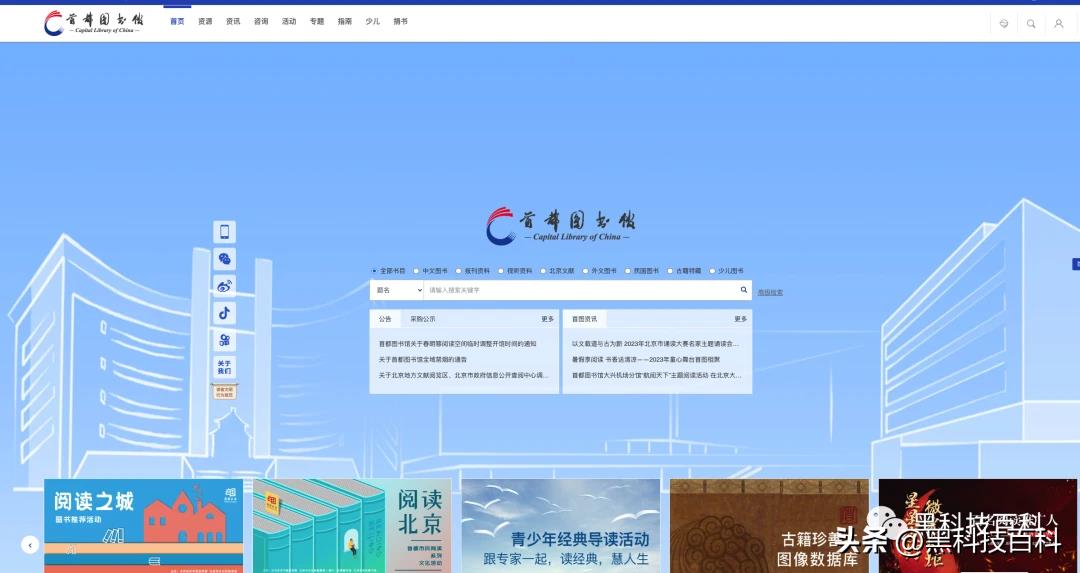The image size is (1080, 573).
Task: Open the video channel sidebar icon
Action: (x=225, y=340)
